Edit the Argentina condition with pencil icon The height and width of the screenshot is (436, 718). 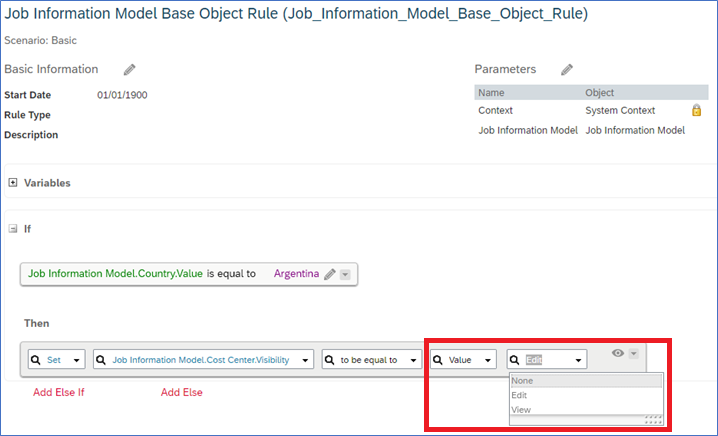pos(330,274)
